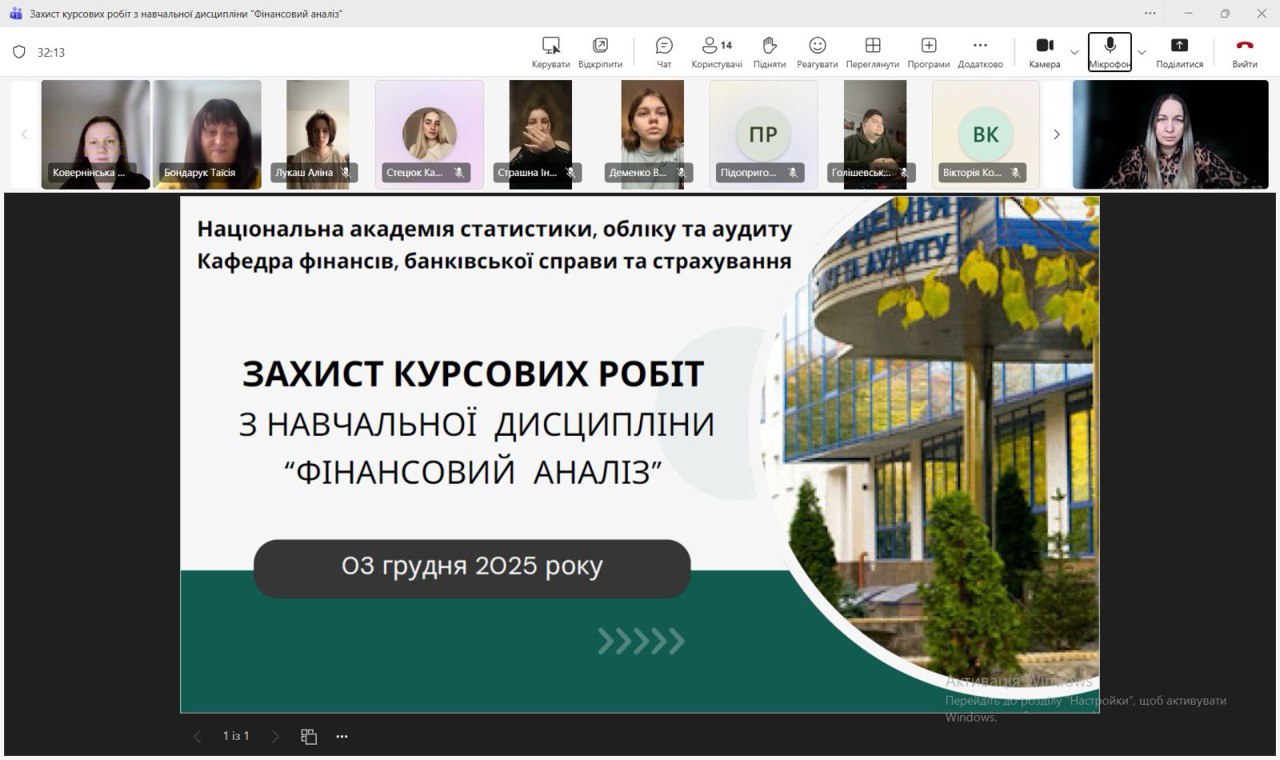Raise hand with the Підняти icon
1280x760 pixels.
[x=769, y=51]
